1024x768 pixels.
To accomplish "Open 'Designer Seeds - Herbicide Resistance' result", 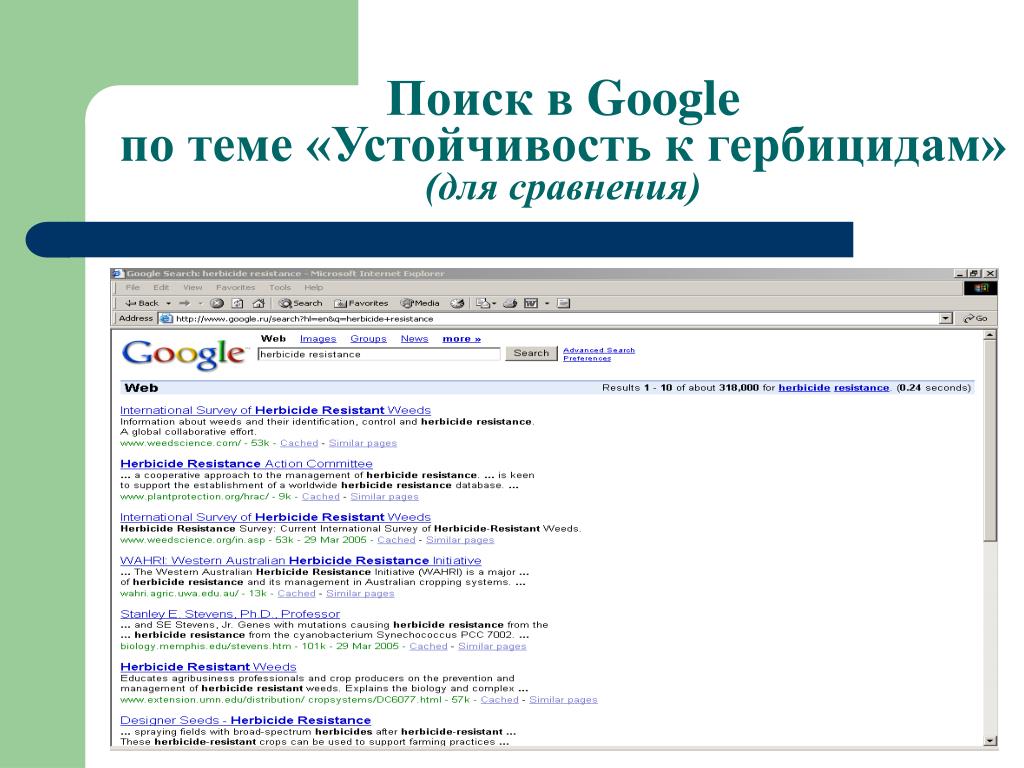I will [x=246, y=720].
